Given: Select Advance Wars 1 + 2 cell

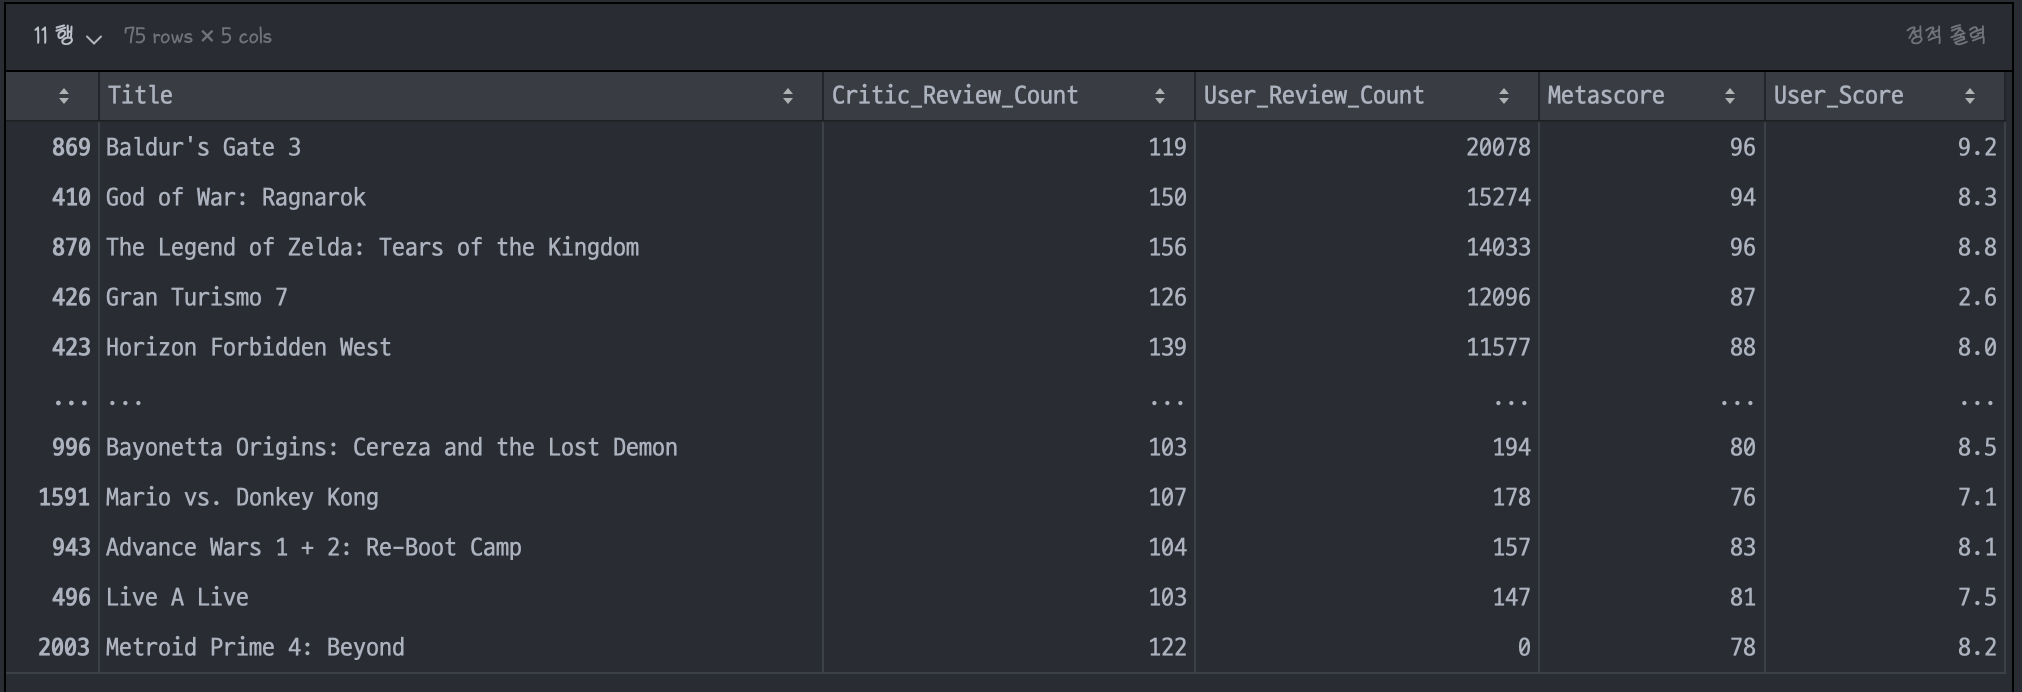Looking at the screenshot, I should [x=461, y=547].
